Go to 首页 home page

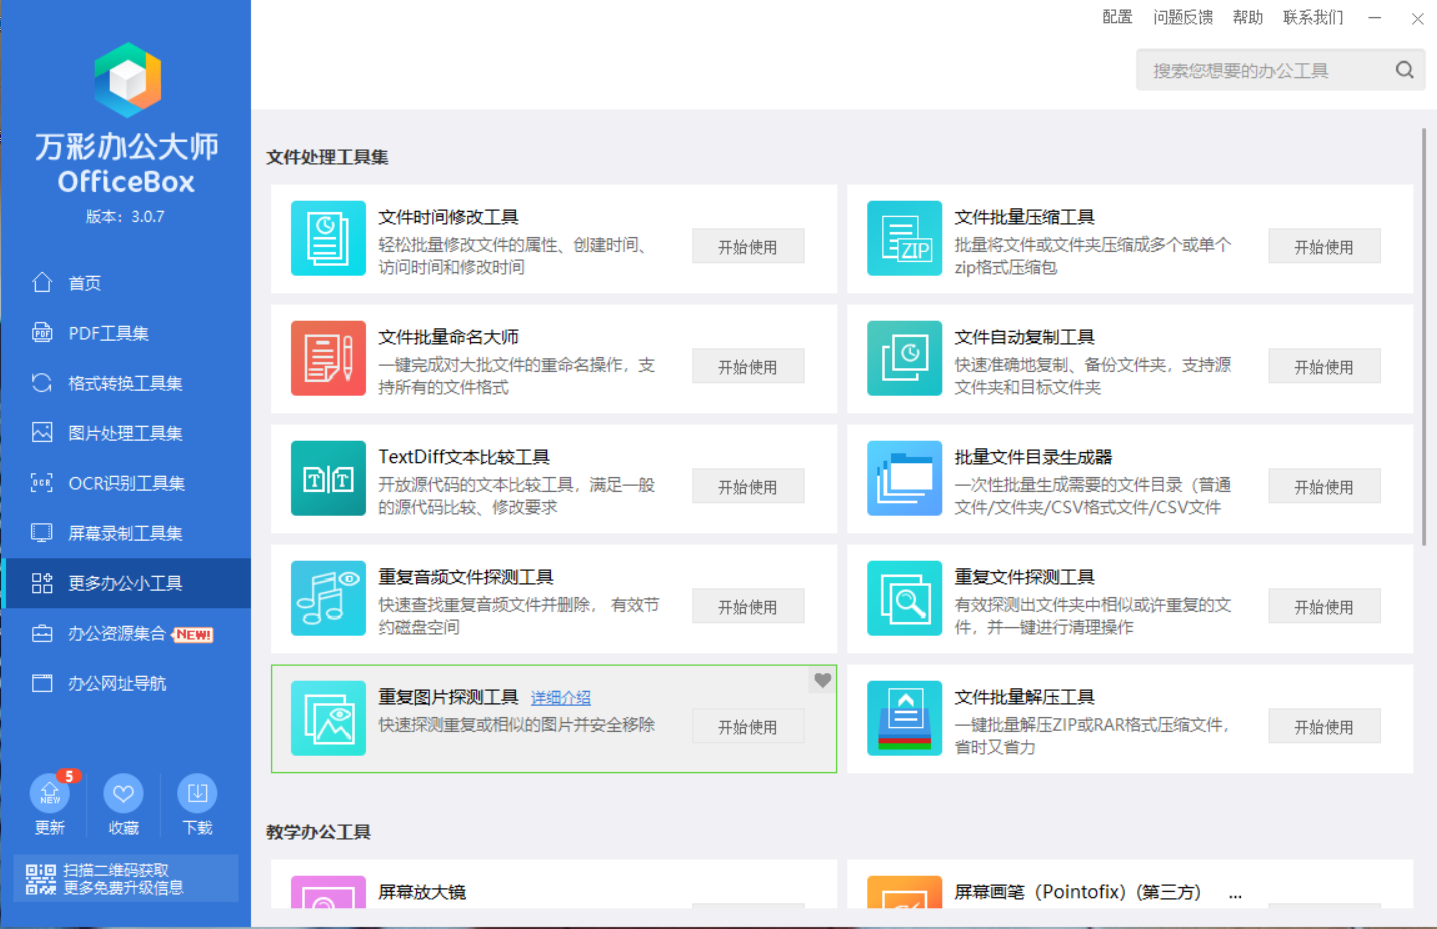[x=126, y=283]
